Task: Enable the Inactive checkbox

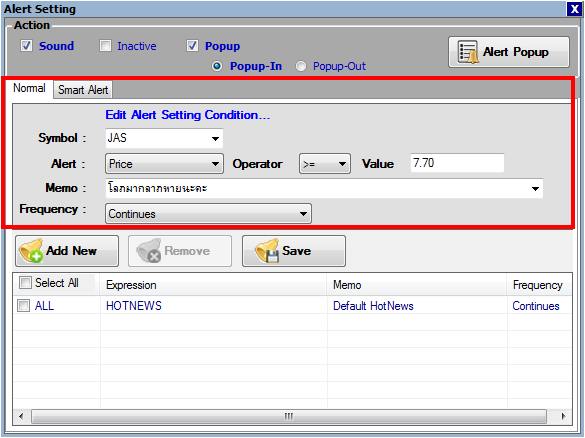Action: pos(105,46)
